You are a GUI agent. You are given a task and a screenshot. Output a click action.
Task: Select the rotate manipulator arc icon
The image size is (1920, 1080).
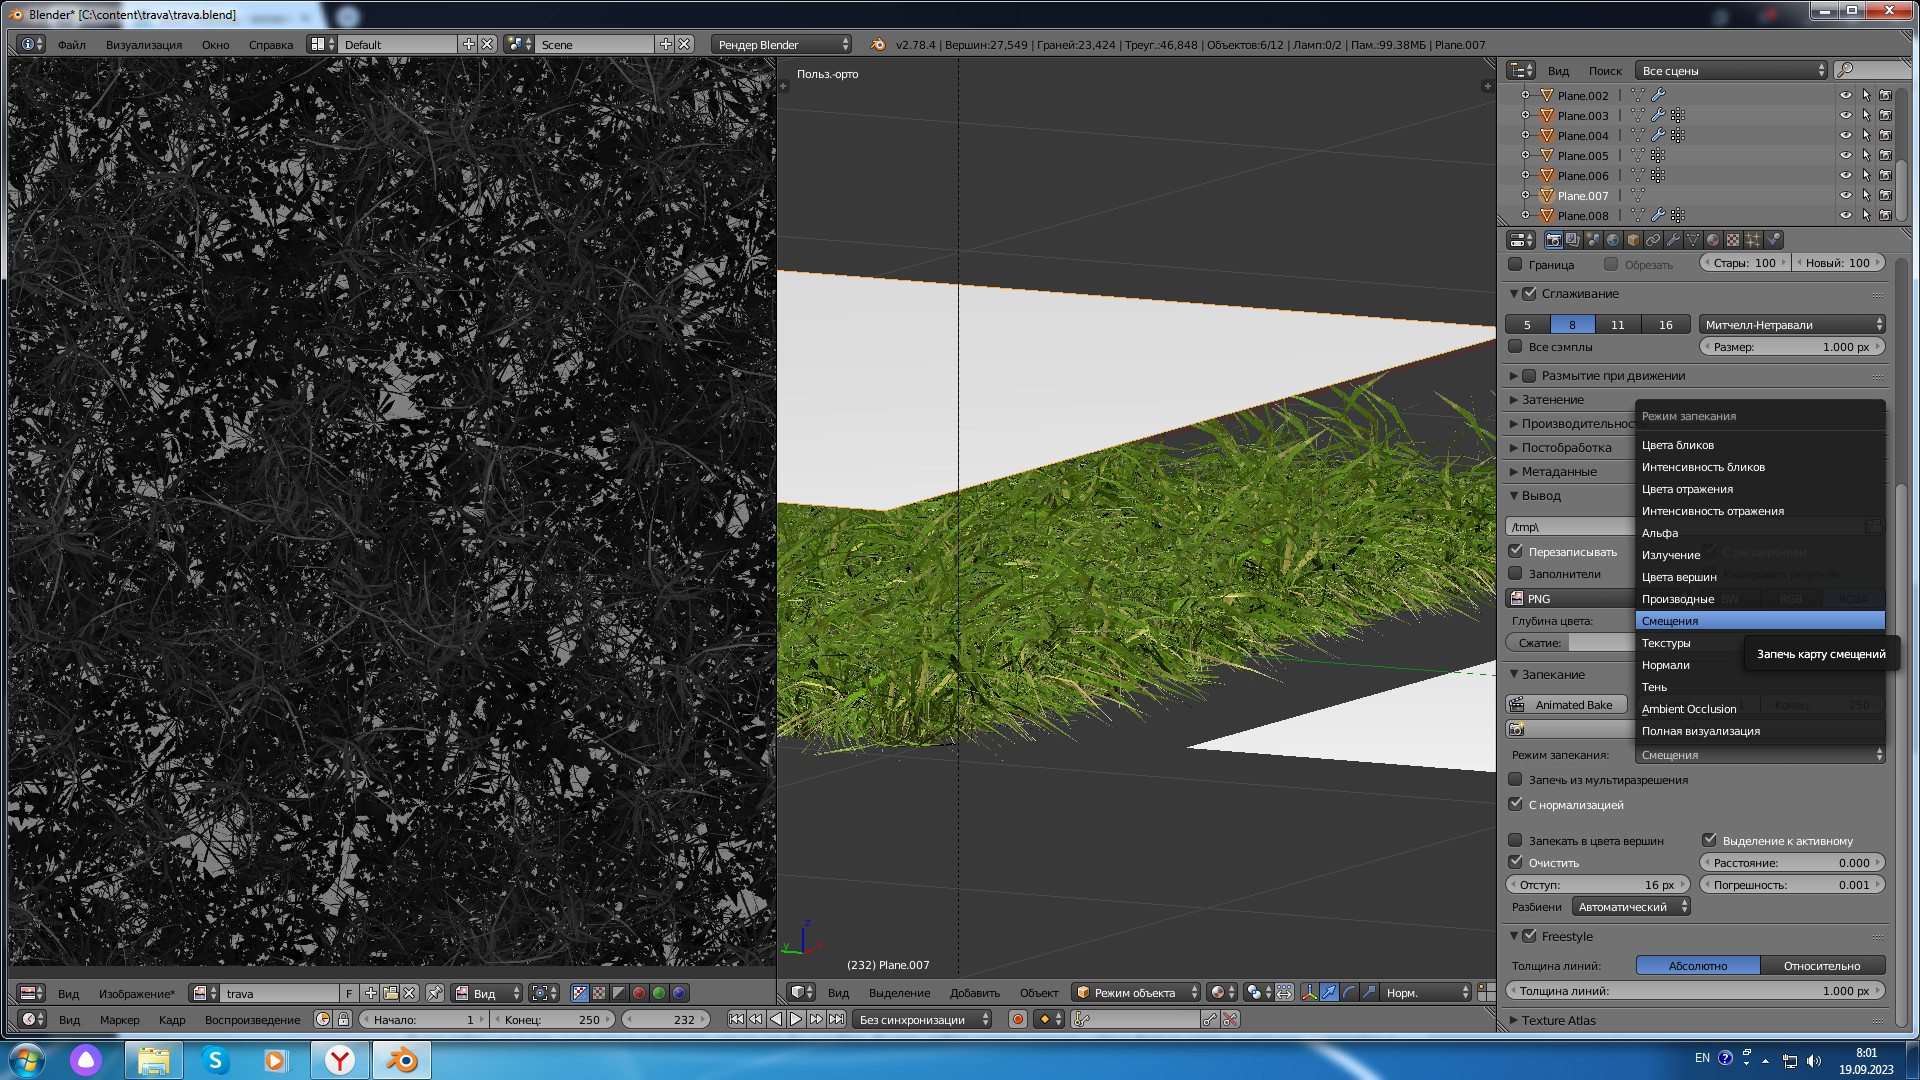coord(1349,992)
